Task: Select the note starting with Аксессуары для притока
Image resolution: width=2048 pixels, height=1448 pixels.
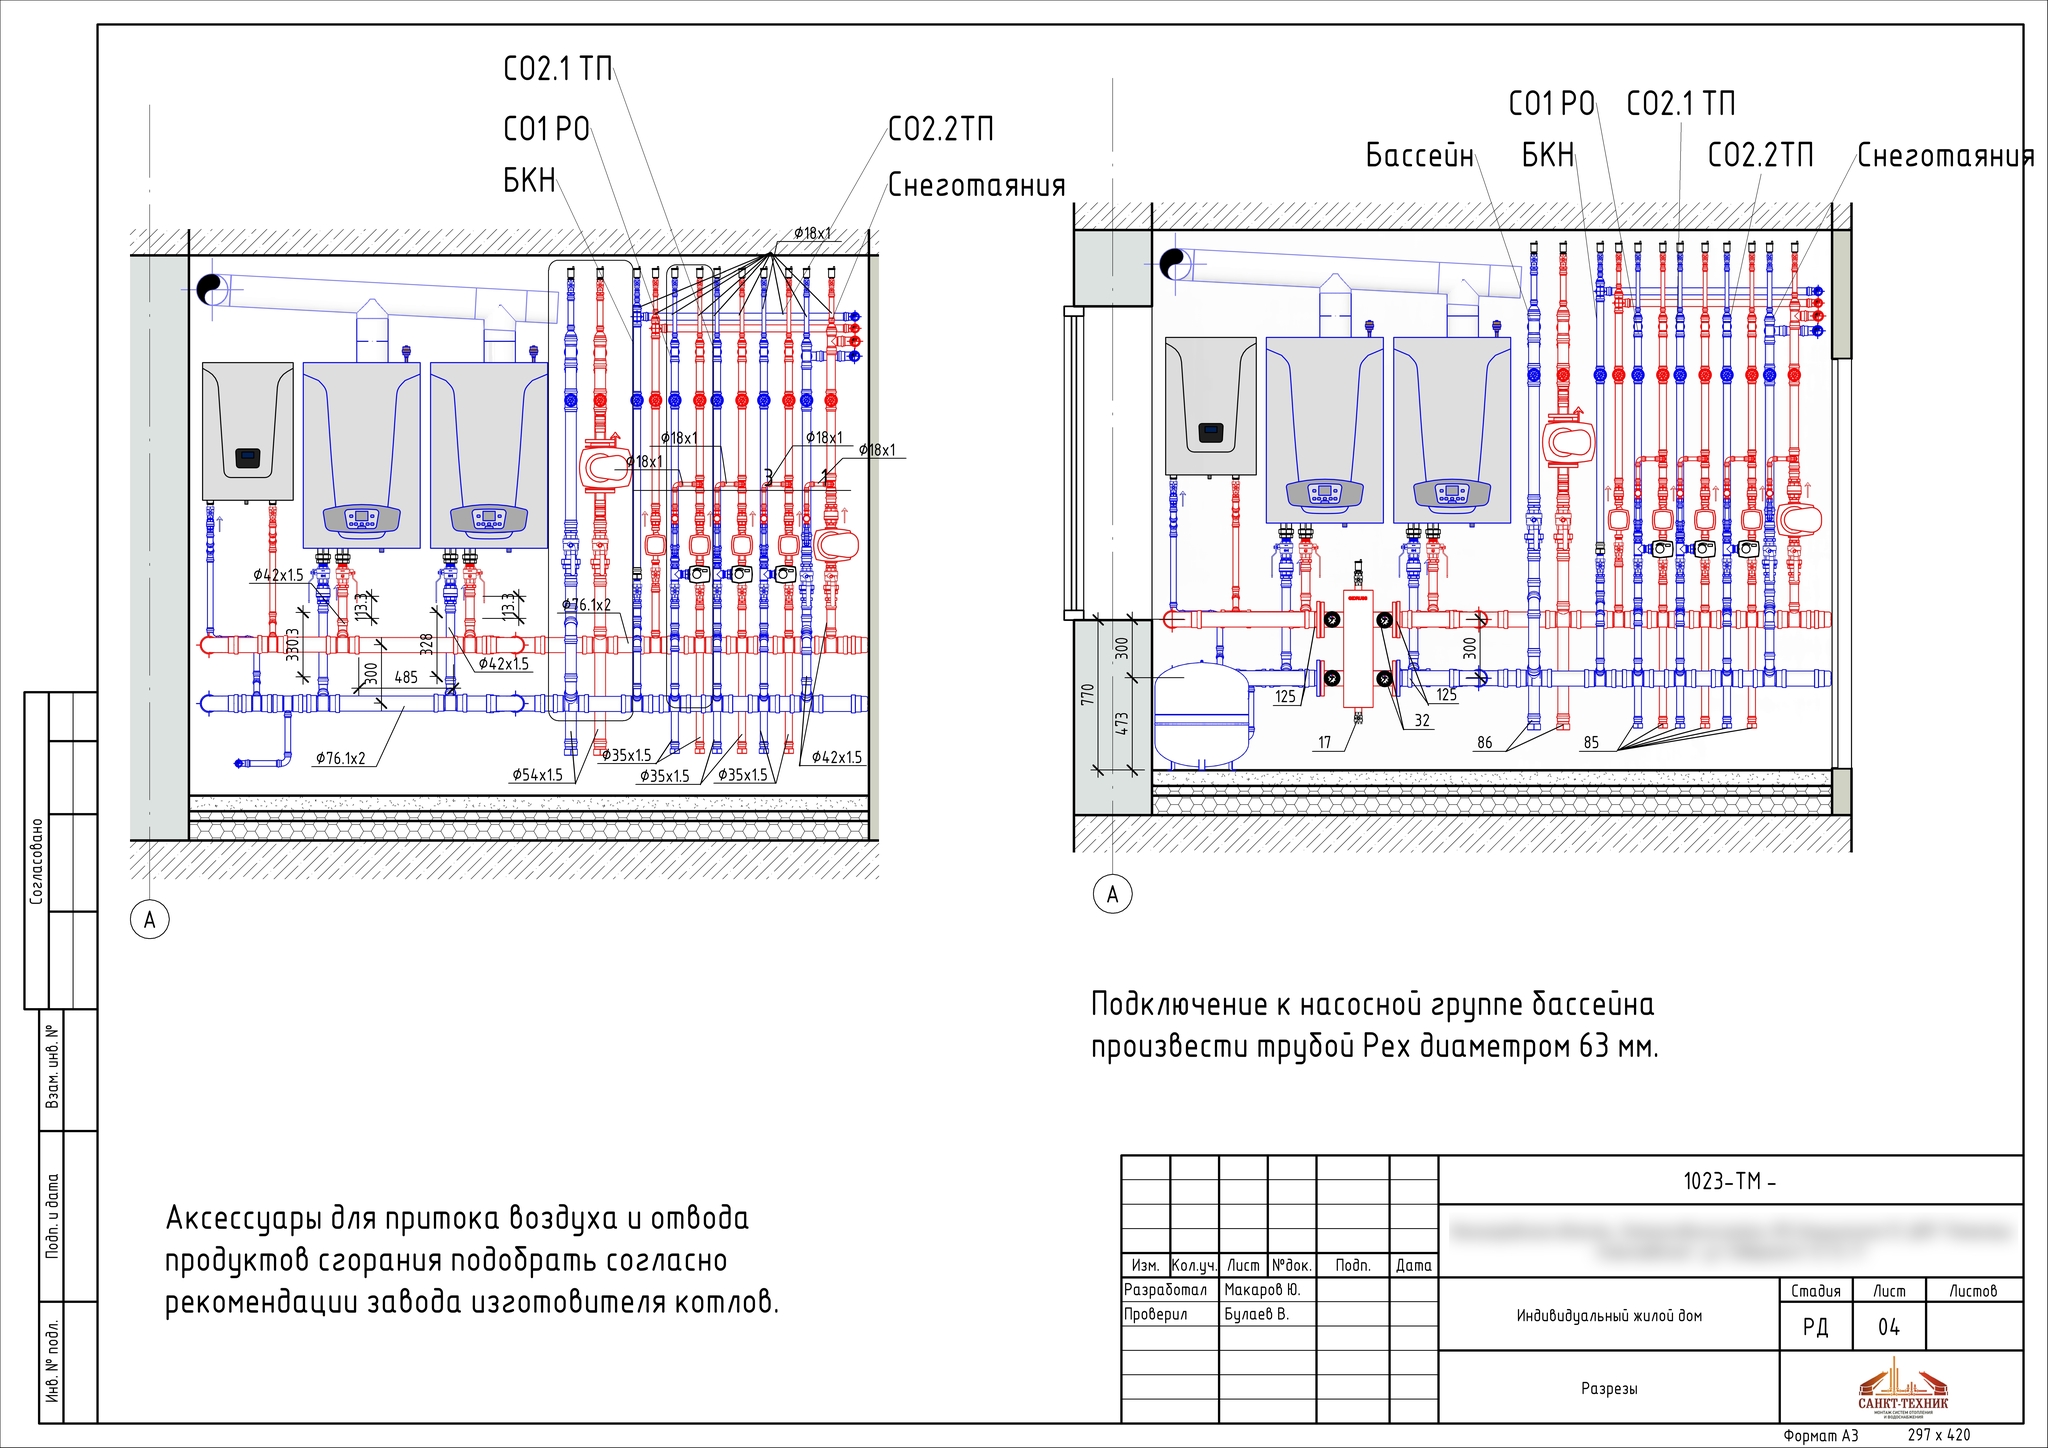Action: click(471, 1260)
